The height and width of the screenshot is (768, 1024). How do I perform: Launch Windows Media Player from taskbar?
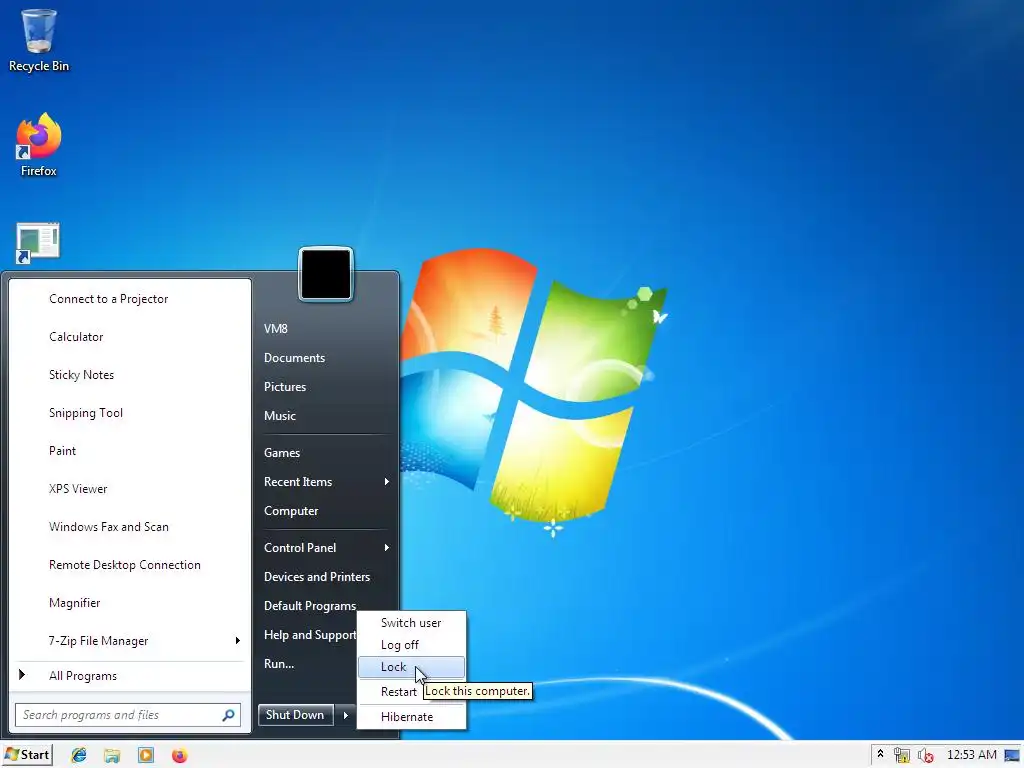click(146, 755)
